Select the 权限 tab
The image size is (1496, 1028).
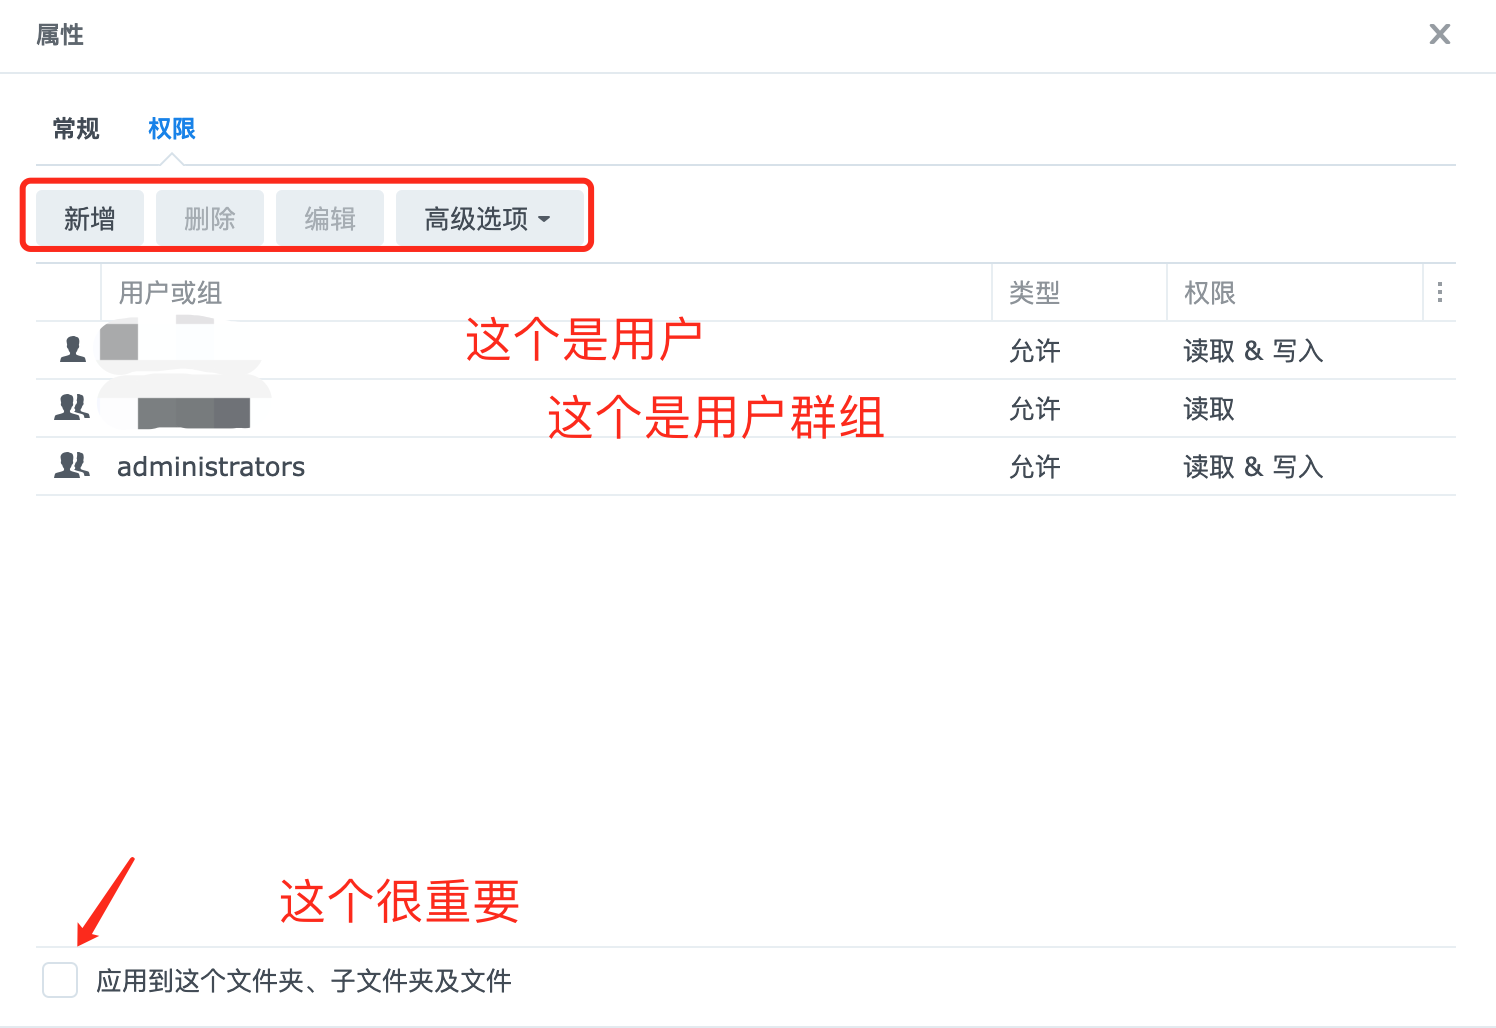[x=172, y=129]
